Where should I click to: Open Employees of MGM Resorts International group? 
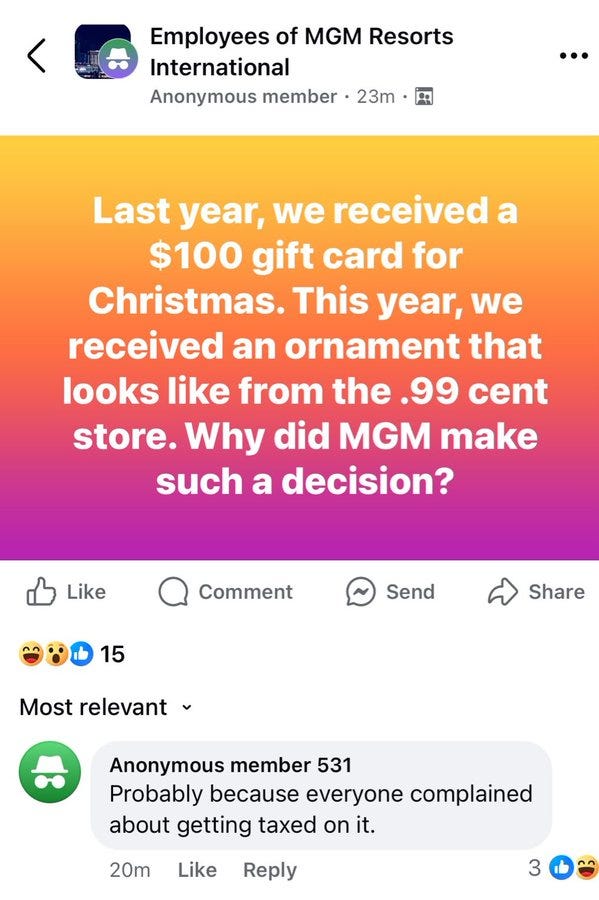(301, 52)
